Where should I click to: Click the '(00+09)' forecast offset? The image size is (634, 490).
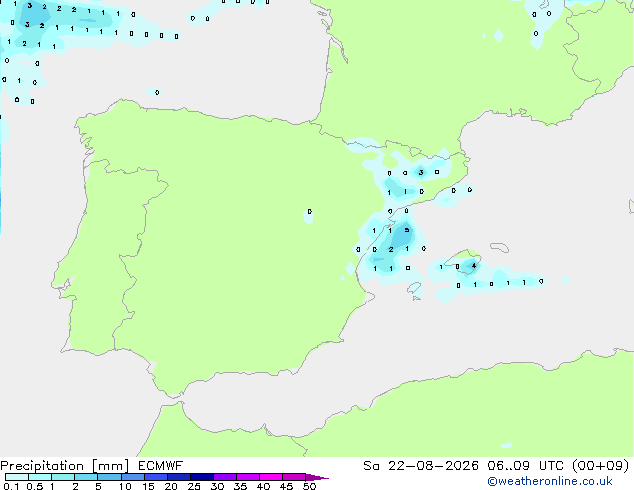tap(601, 466)
